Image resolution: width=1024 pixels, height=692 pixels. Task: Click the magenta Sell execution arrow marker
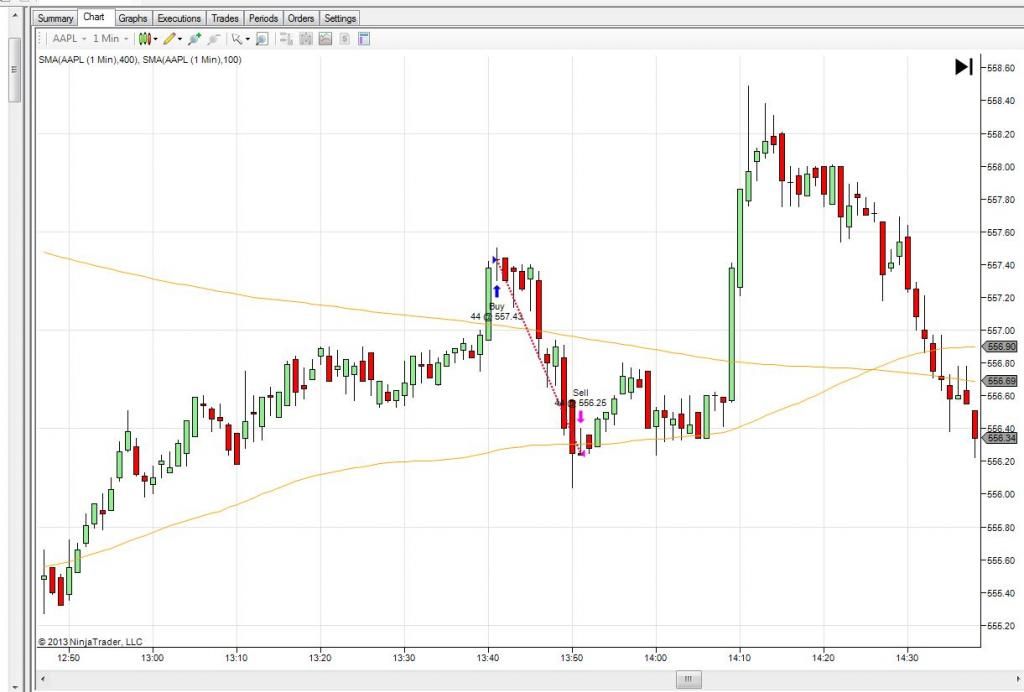click(x=580, y=416)
